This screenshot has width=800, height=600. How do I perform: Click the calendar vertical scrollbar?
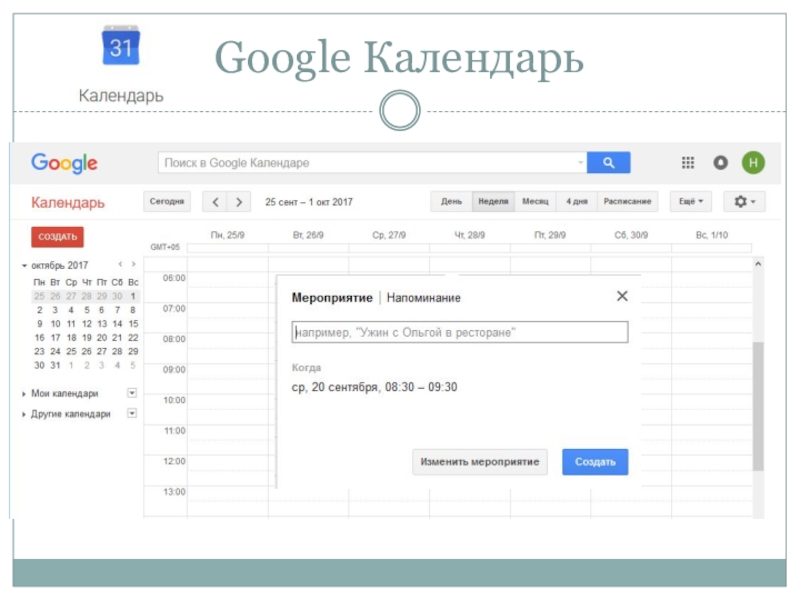[758, 406]
